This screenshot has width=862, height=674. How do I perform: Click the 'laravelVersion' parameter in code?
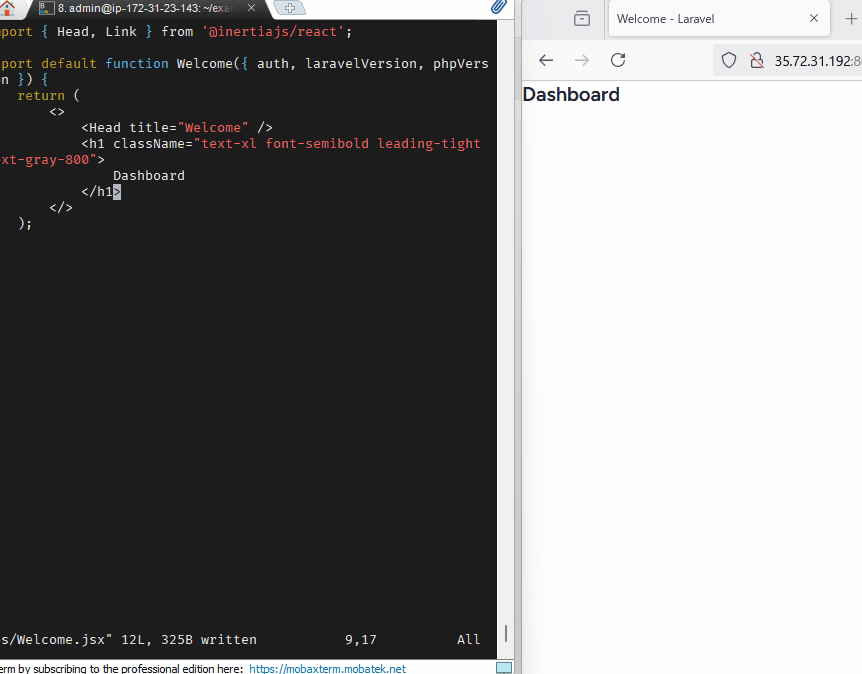[361, 64]
